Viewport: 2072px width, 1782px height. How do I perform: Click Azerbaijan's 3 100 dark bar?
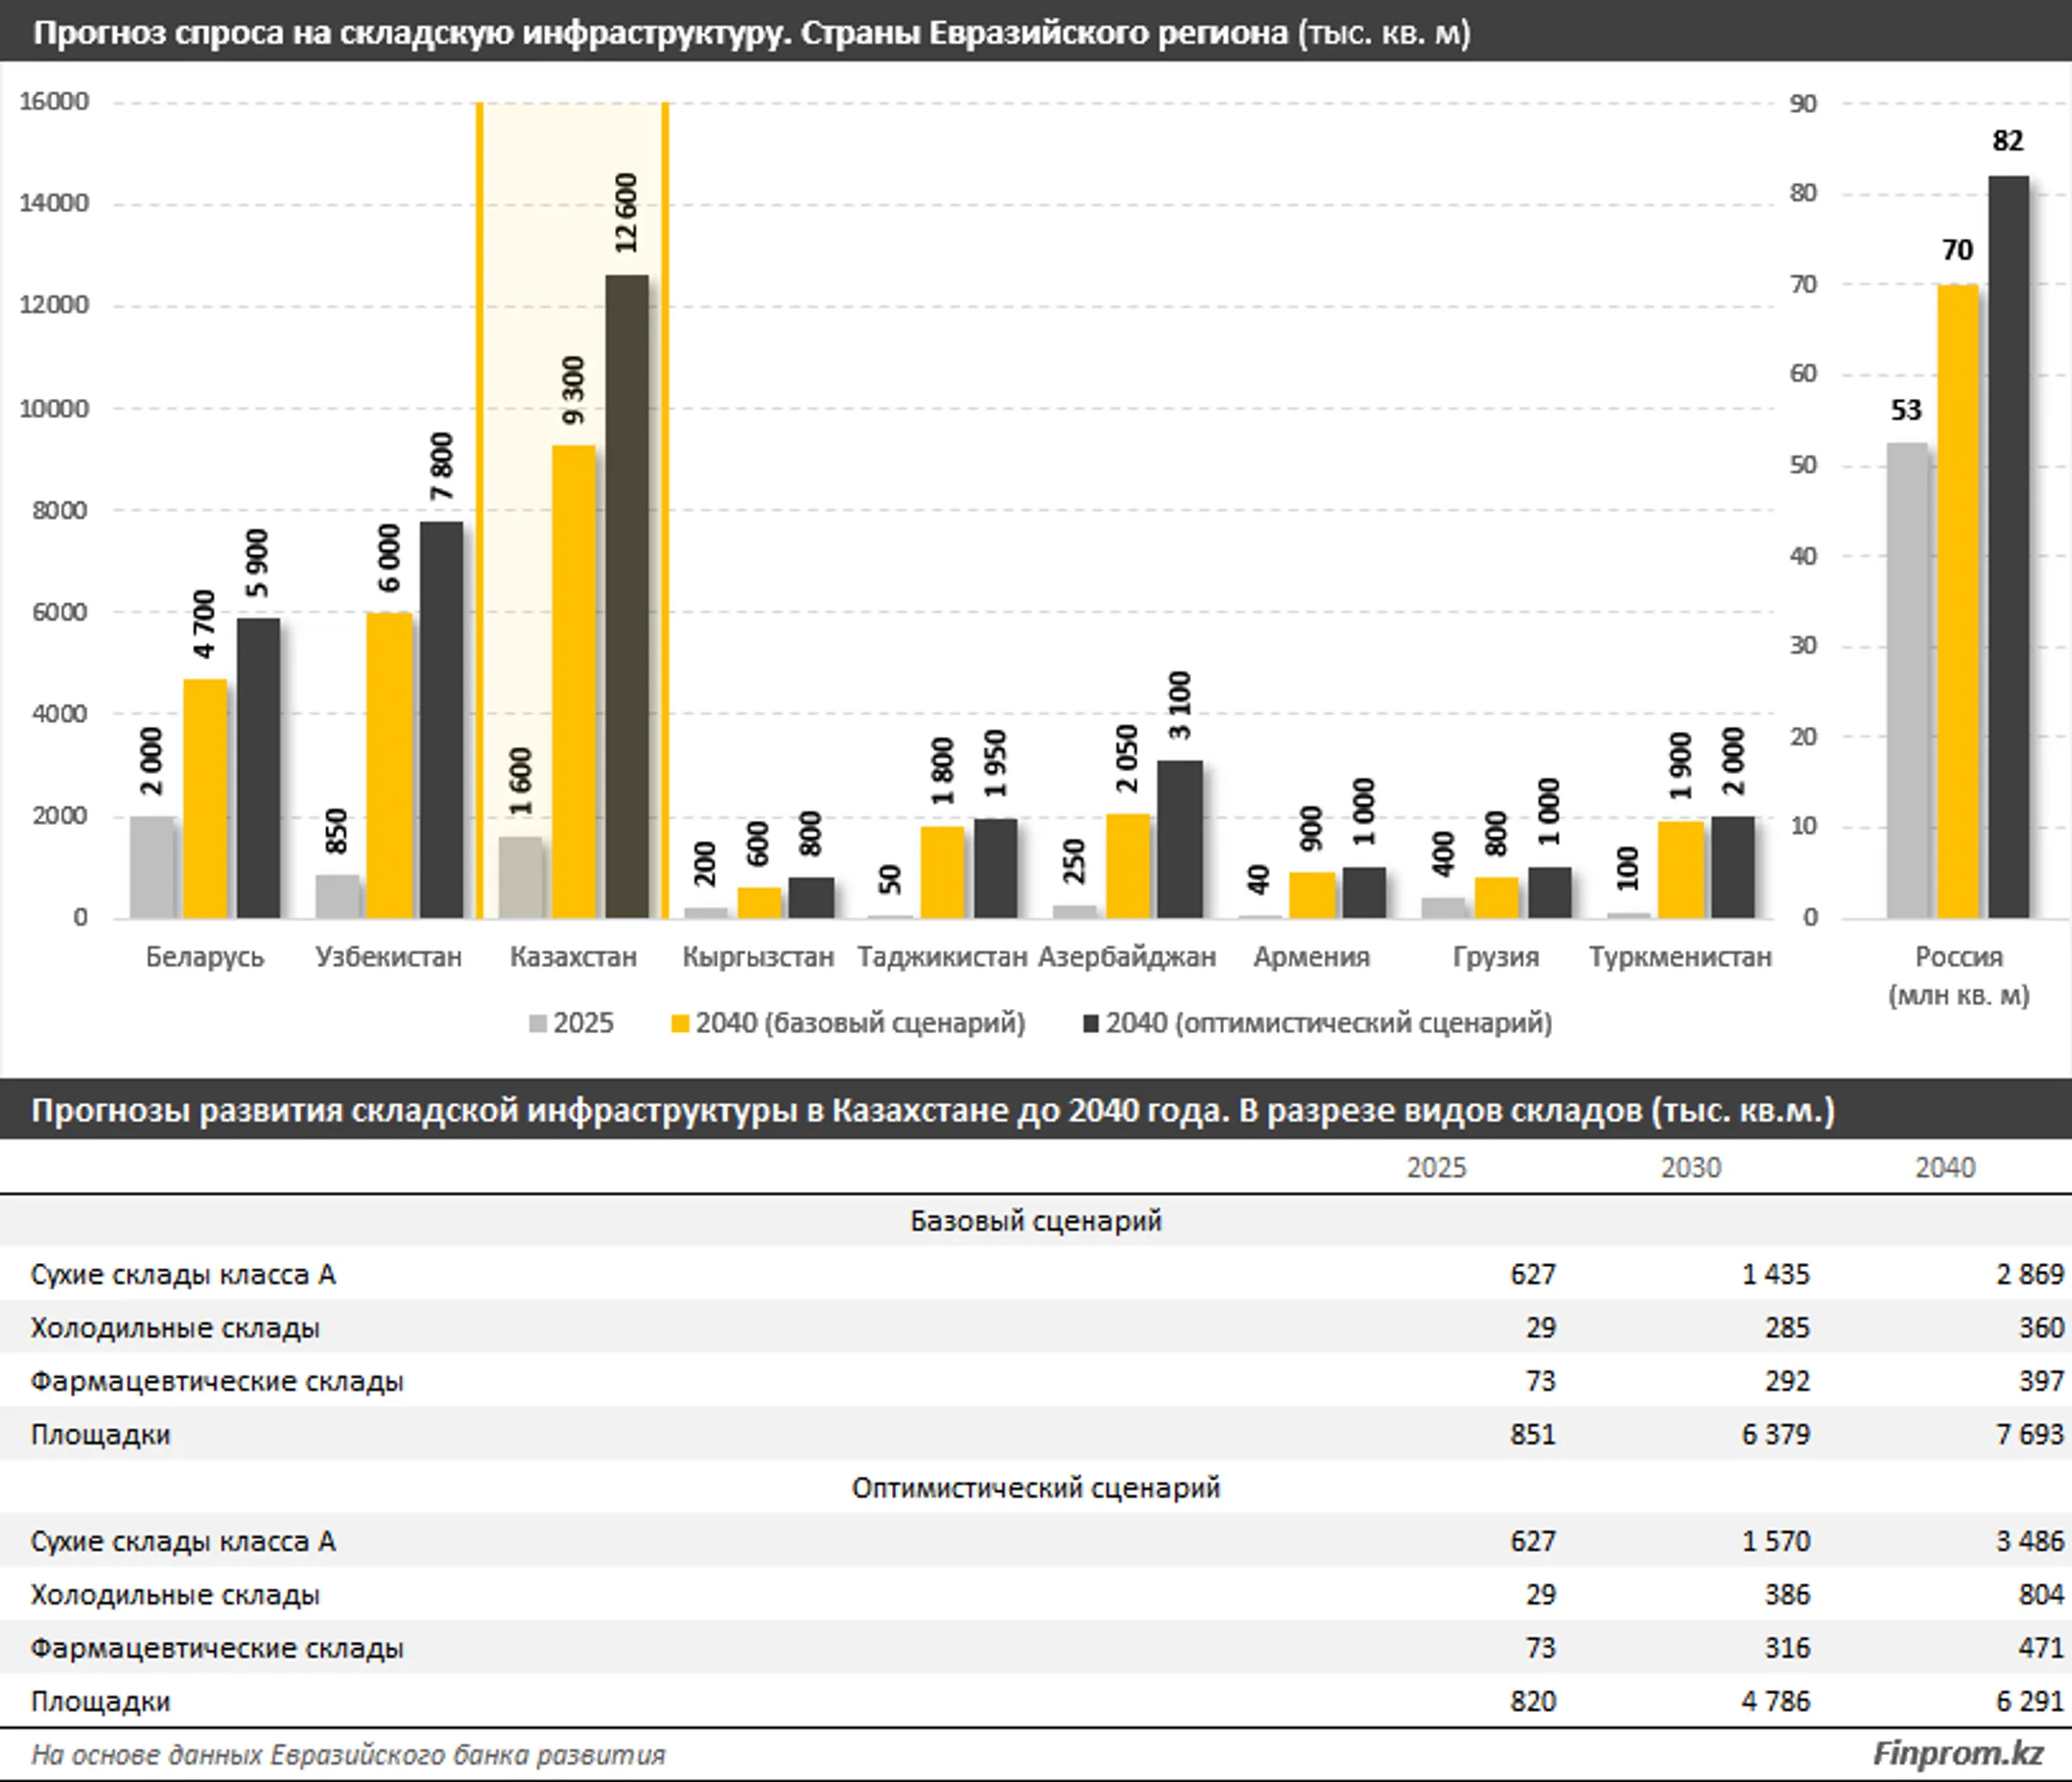(x=1180, y=840)
